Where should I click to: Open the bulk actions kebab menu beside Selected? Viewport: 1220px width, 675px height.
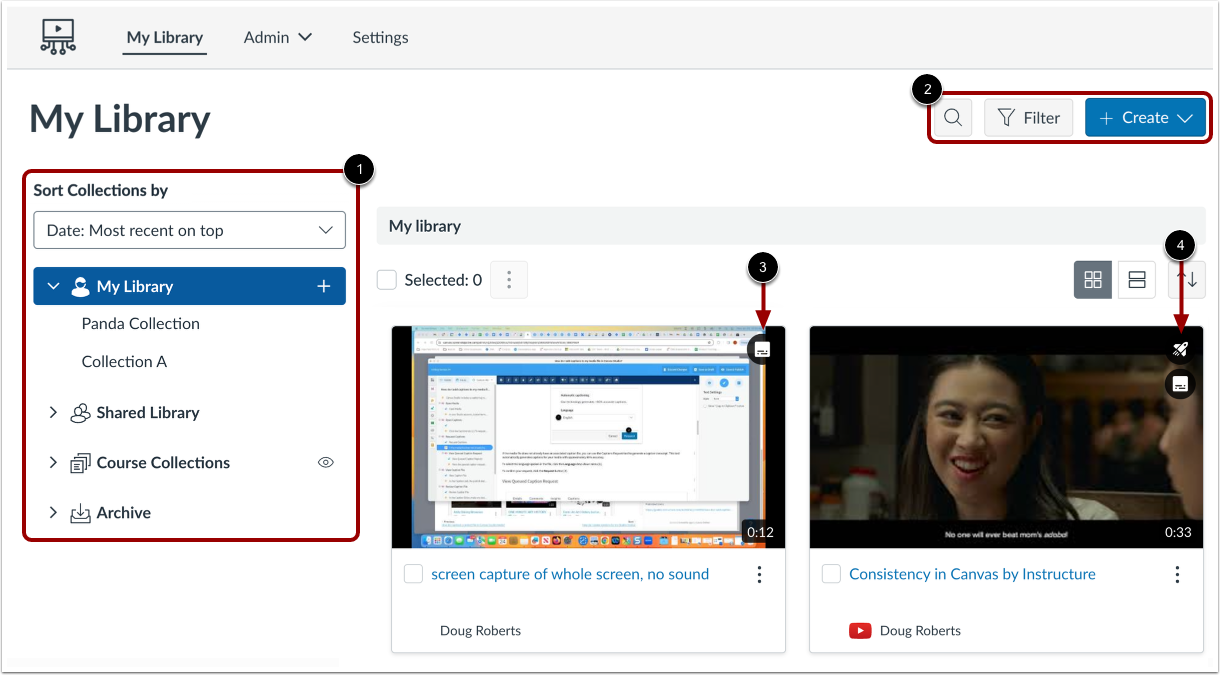coord(509,280)
